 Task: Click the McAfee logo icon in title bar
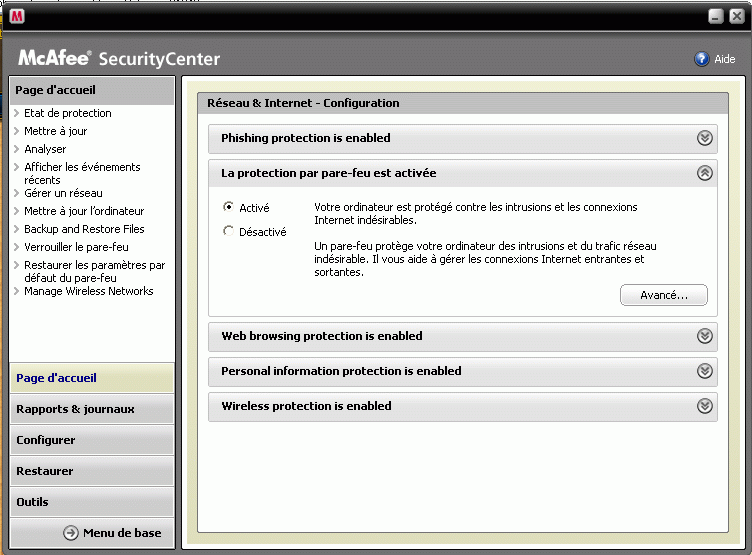(x=17, y=16)
